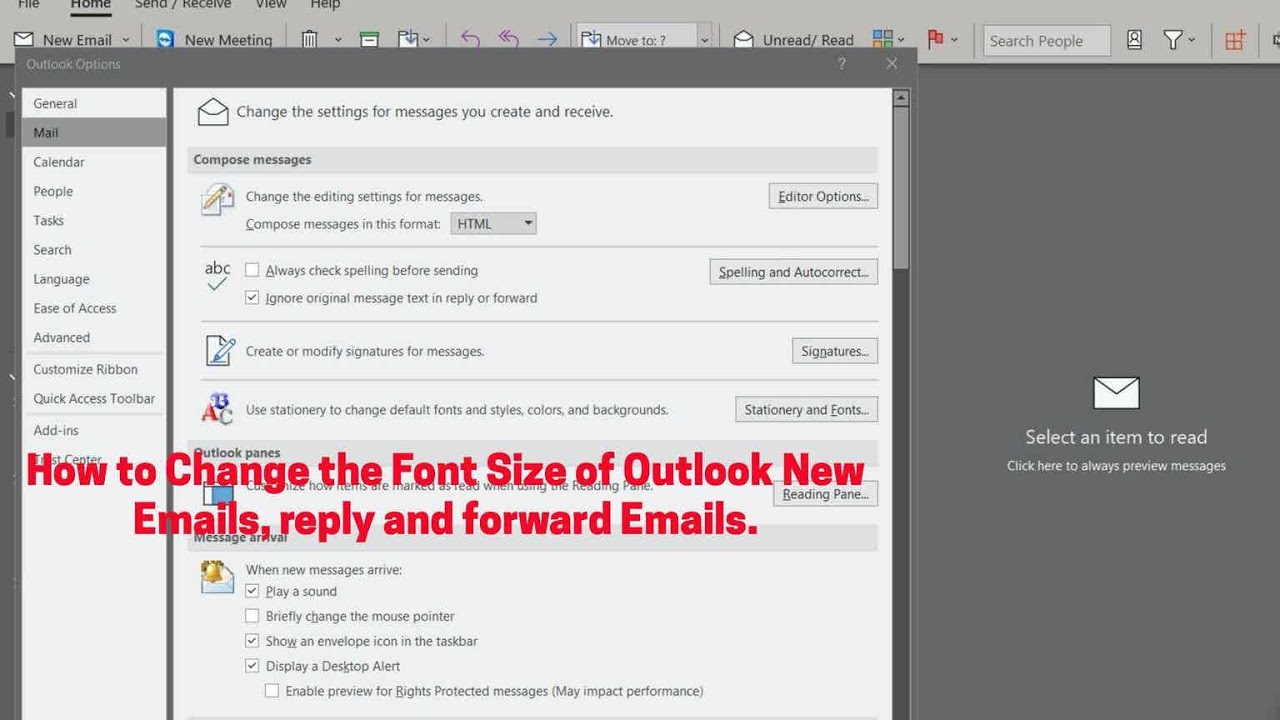
Task: Click the Categorize colored squares icon
Action: [882, 40]
